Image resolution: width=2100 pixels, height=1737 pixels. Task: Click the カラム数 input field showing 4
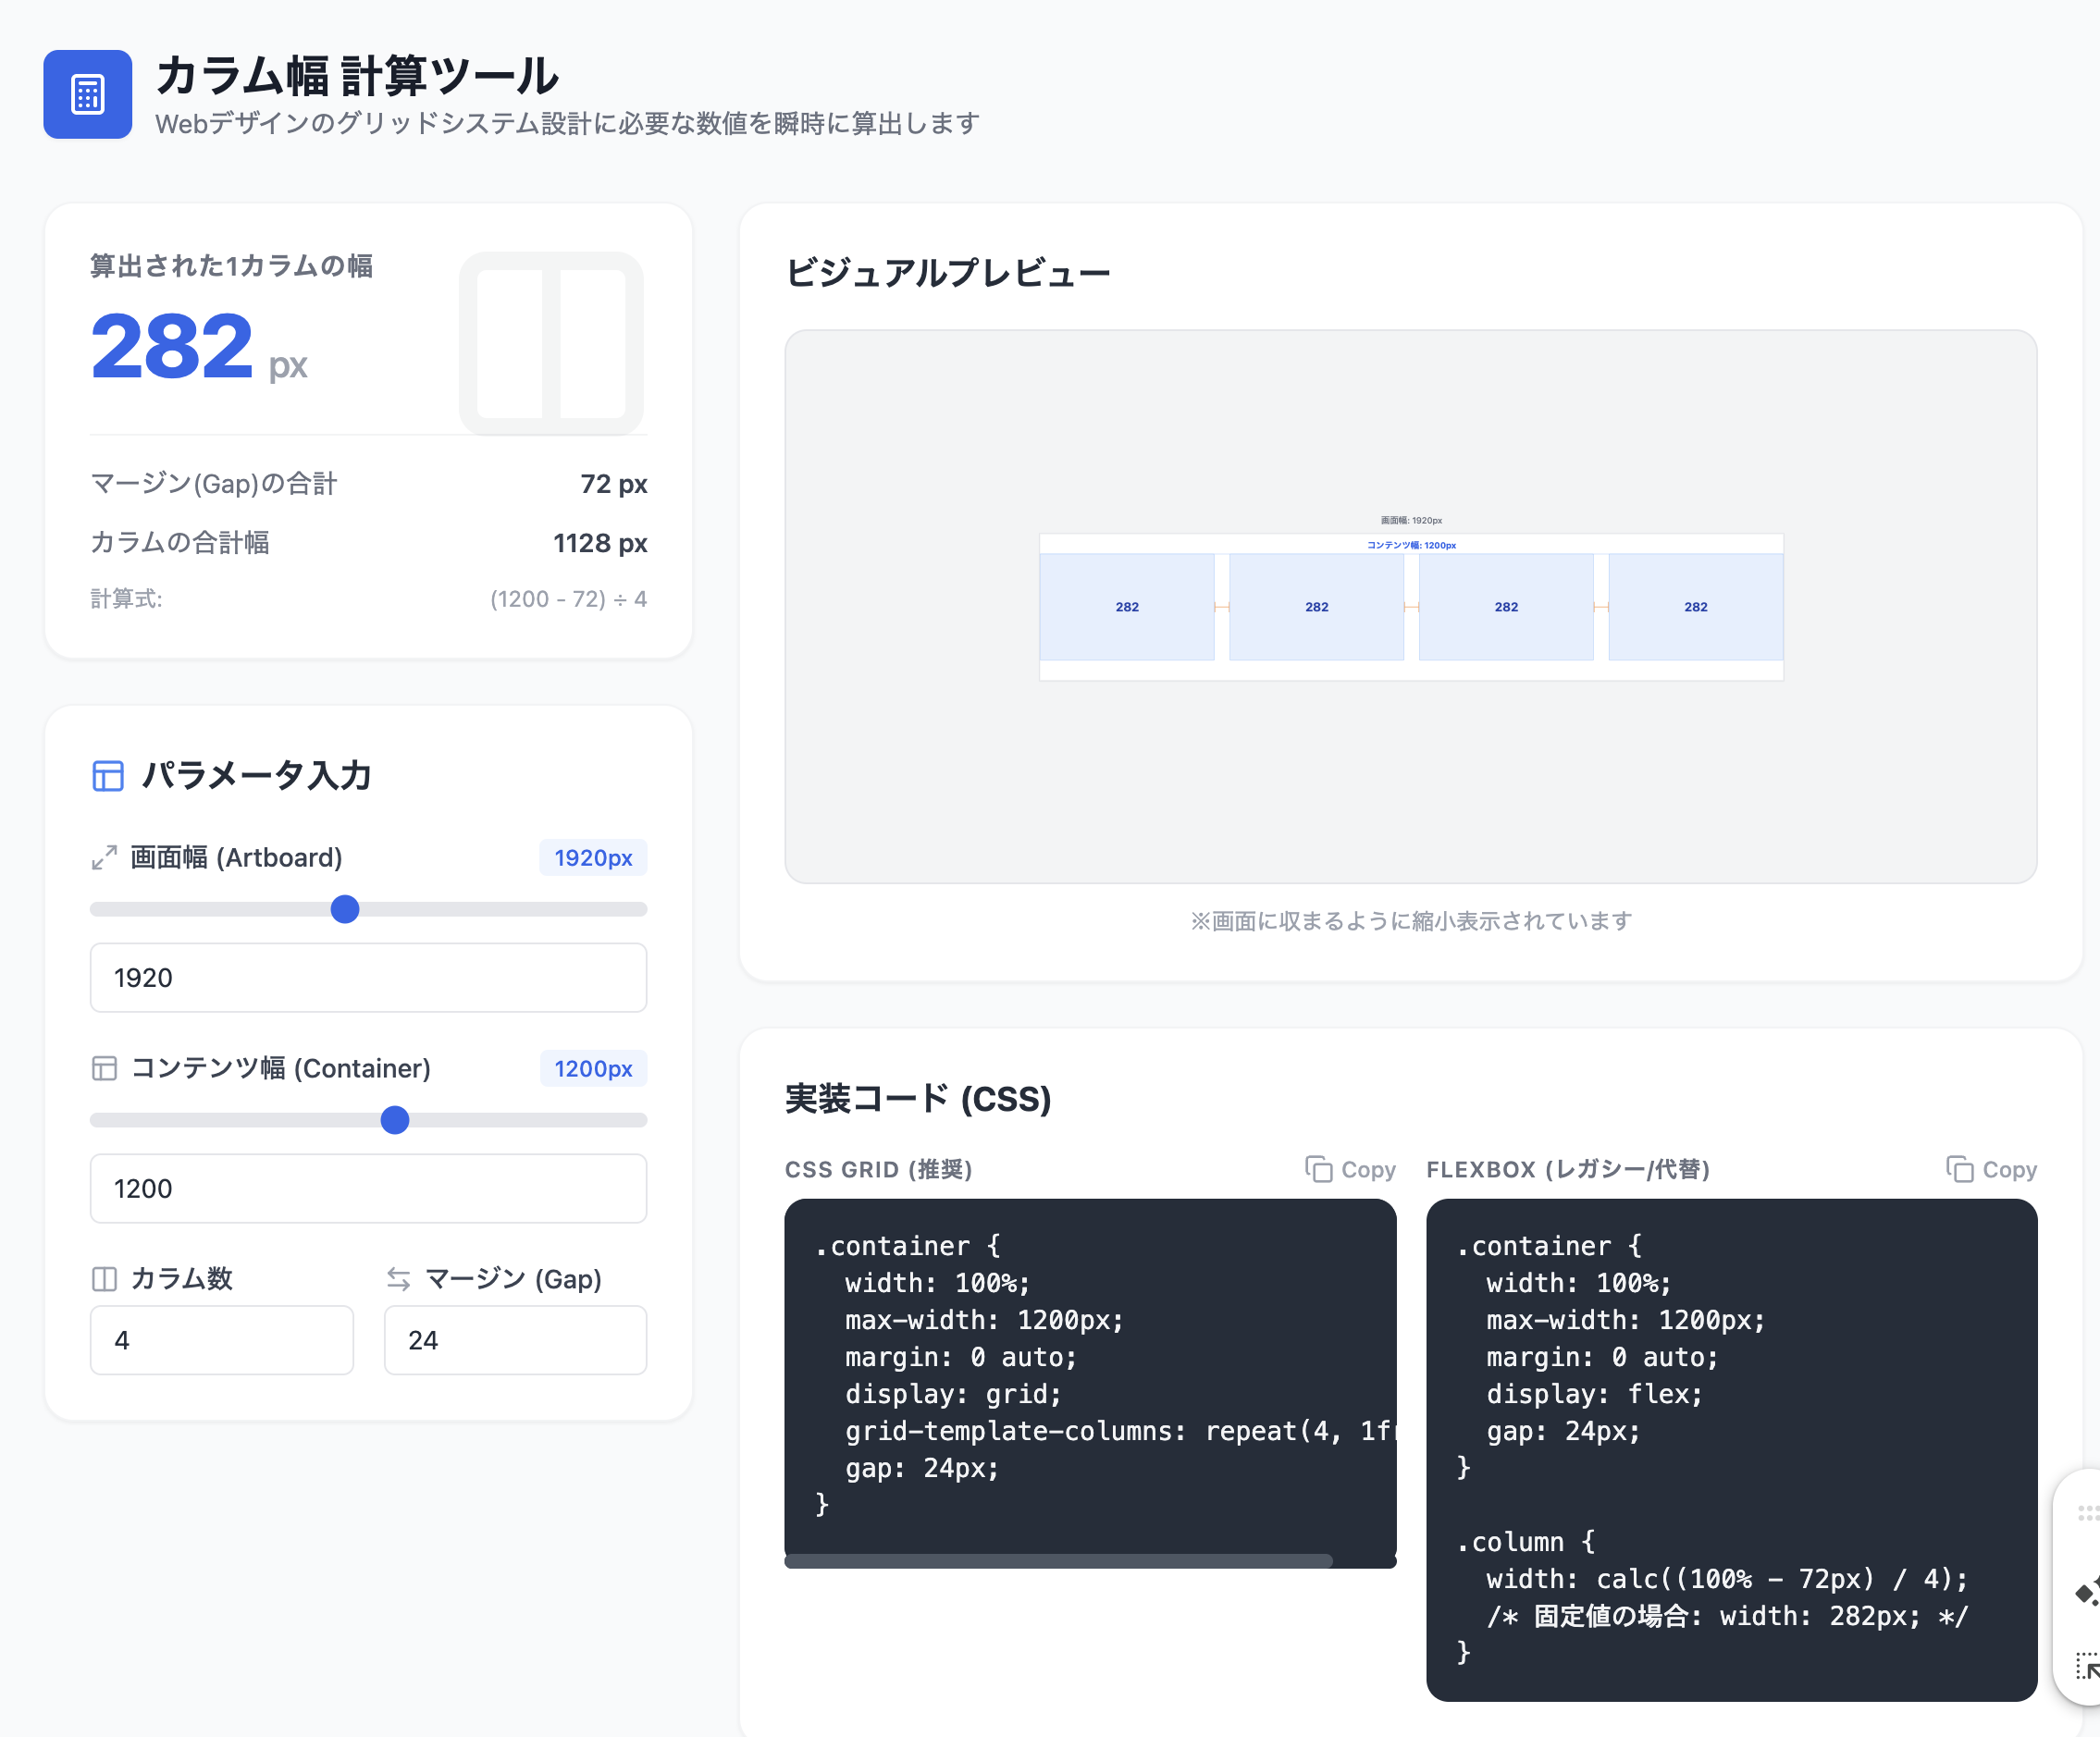coord(221,1340)
